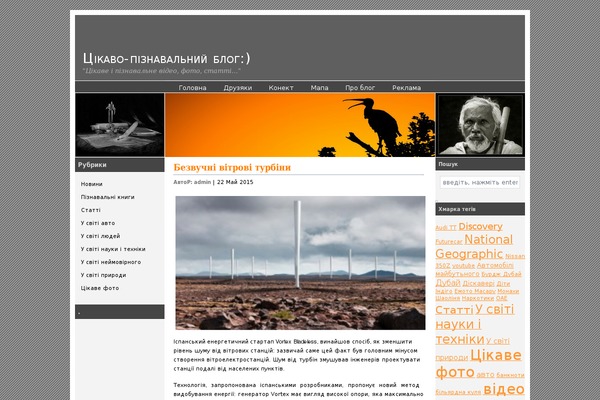Open У світі природи in Рубрики sidebar

click(103, 275)
